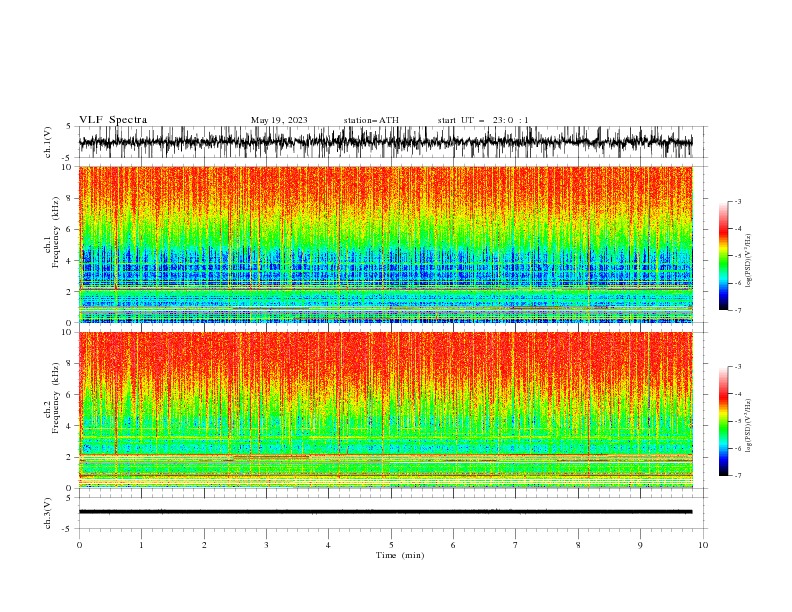The image size is (792, 612).
Task: Click the '8' kHz tick of ch.1 spectrogram
Action: click(71, 198)
